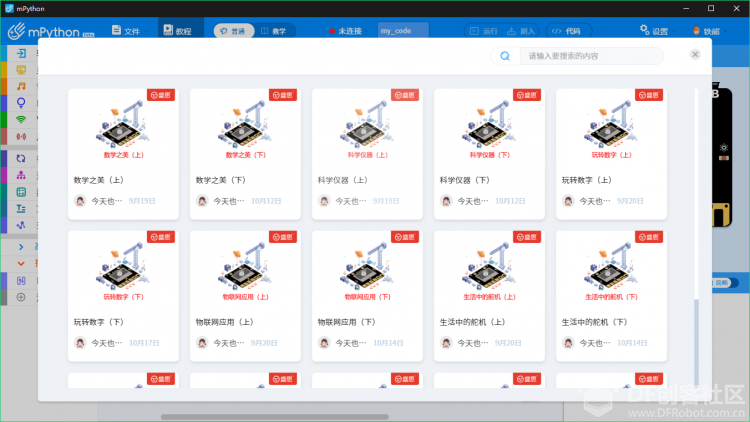Open the 生活中的舵机（上） tutorial thumbnail
This screenshot has width=750, height=422.
pos(489,270)
